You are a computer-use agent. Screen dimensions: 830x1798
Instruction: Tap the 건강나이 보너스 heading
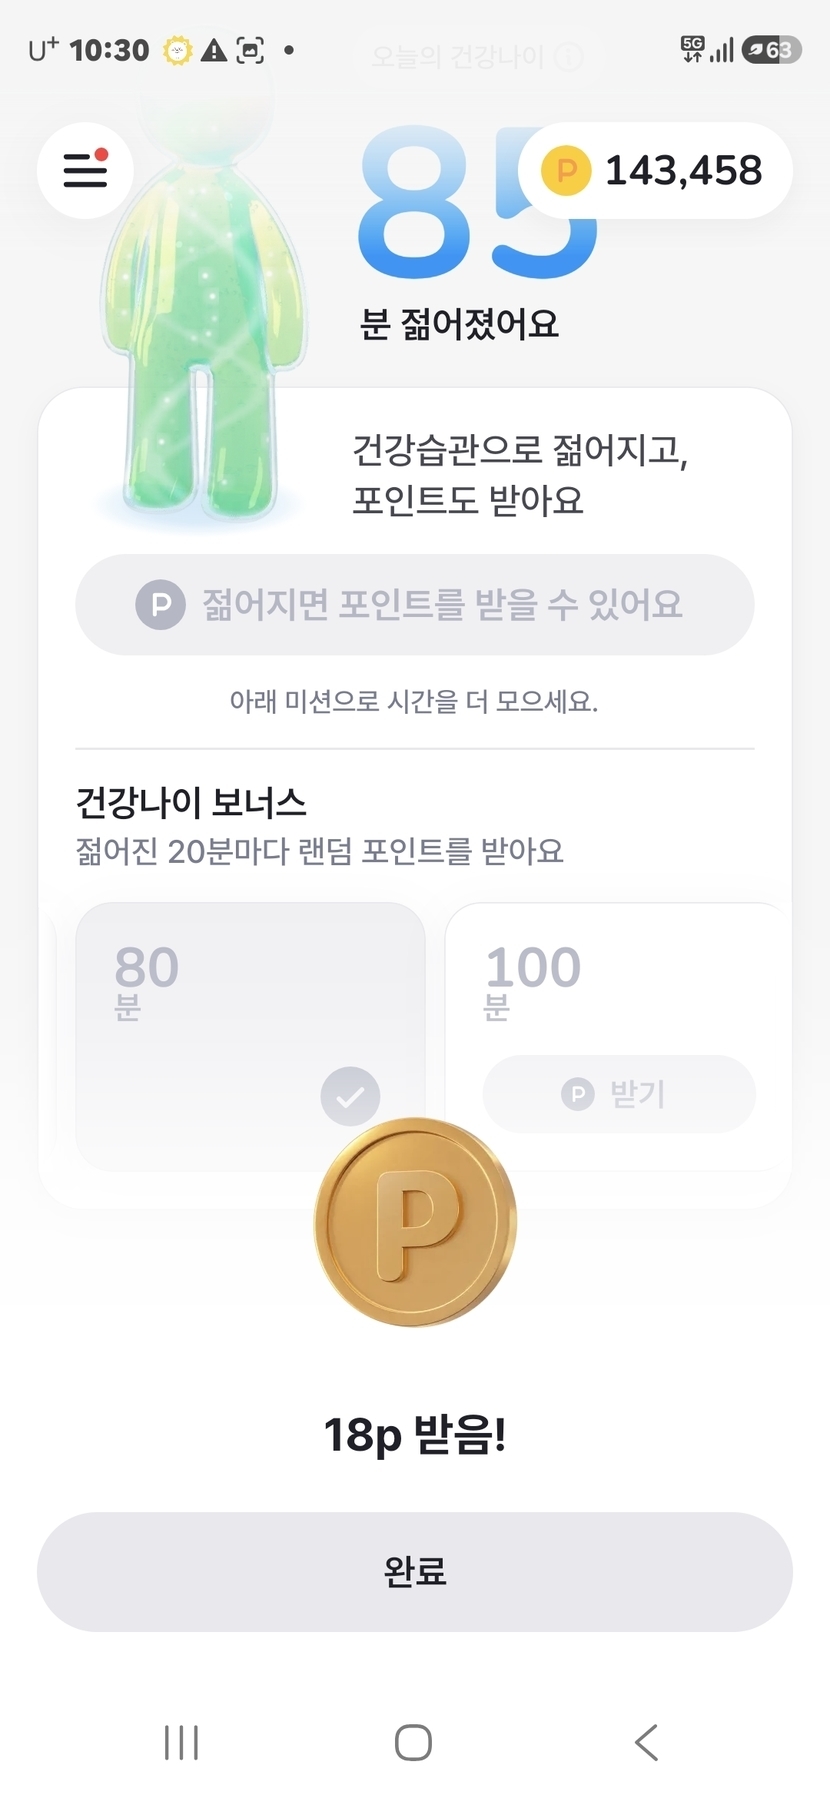(191, 802)
